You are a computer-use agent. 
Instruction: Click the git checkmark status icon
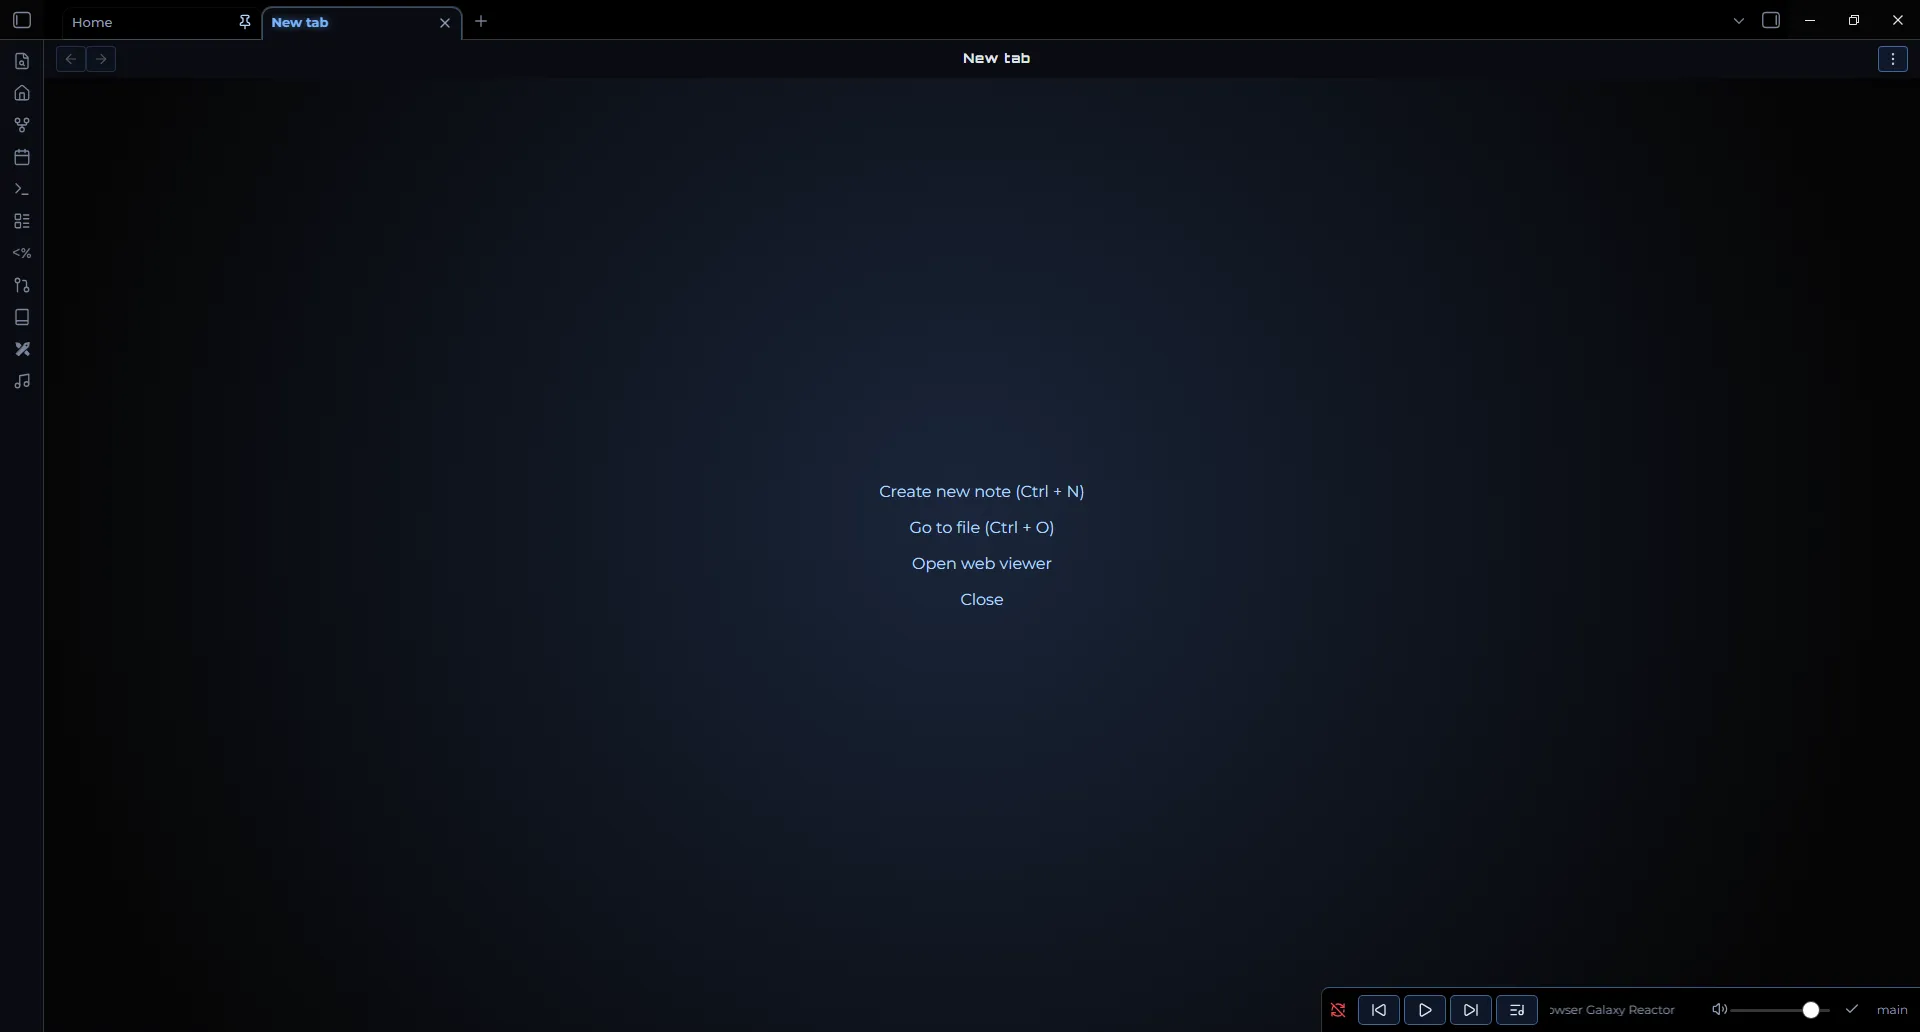[x=1852, y=1010]
